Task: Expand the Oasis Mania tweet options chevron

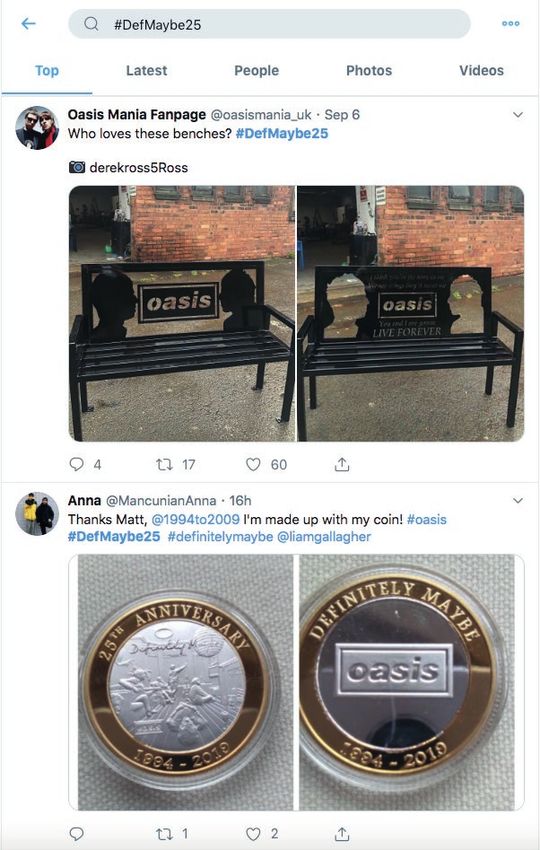Action: [x=518, y=115]
